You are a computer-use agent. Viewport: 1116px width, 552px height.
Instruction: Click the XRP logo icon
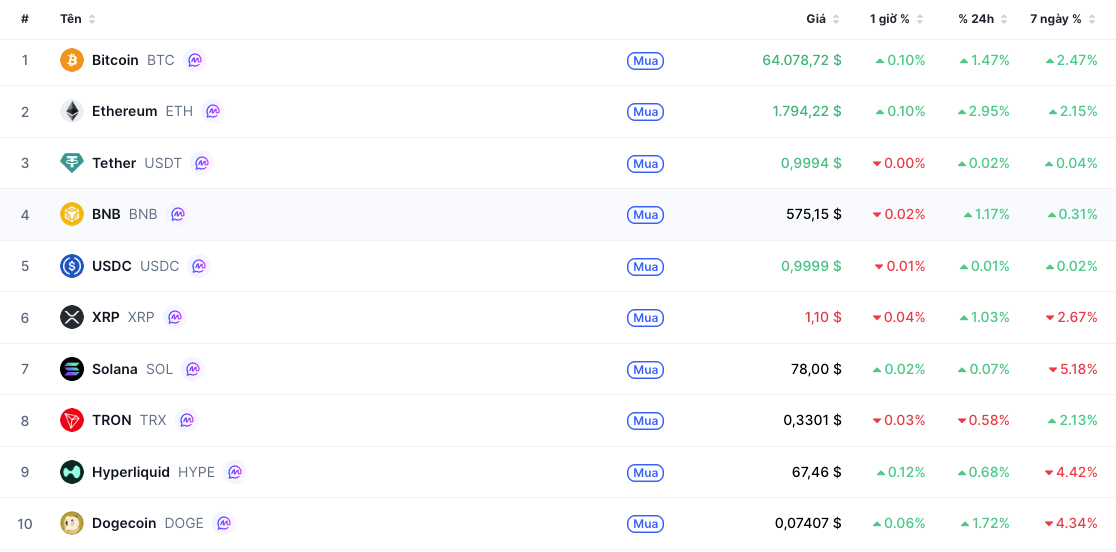72,317
